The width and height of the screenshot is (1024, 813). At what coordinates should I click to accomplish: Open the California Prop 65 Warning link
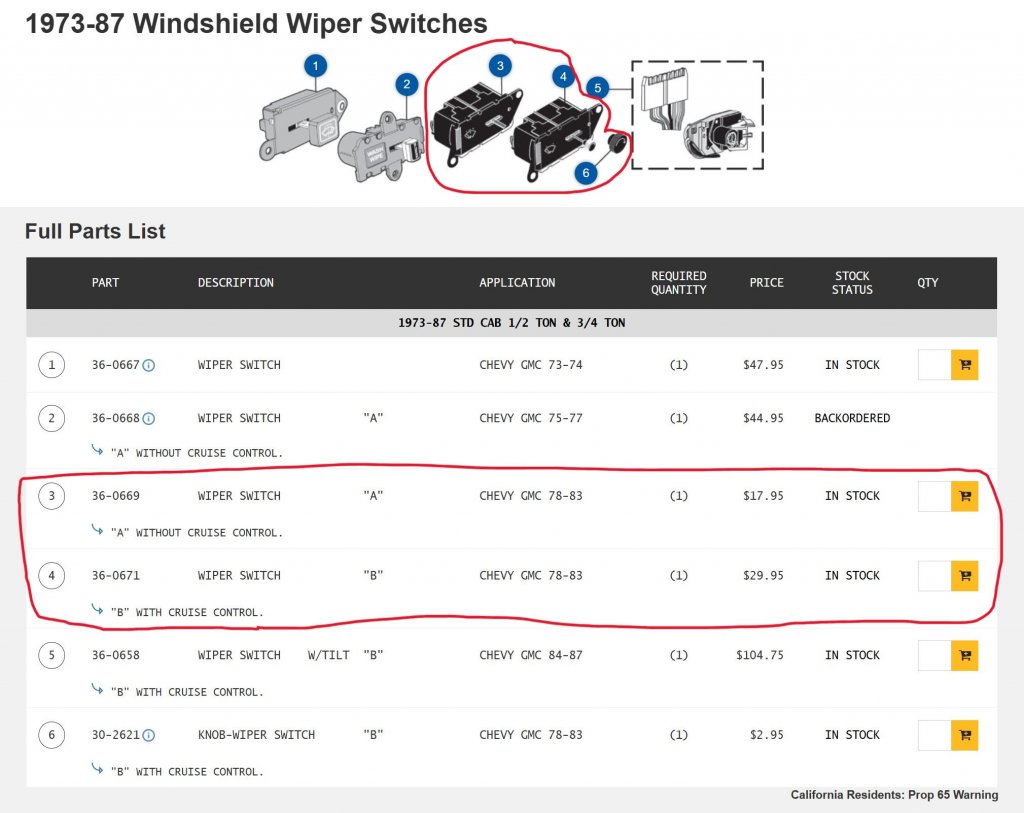coord(894,795)
